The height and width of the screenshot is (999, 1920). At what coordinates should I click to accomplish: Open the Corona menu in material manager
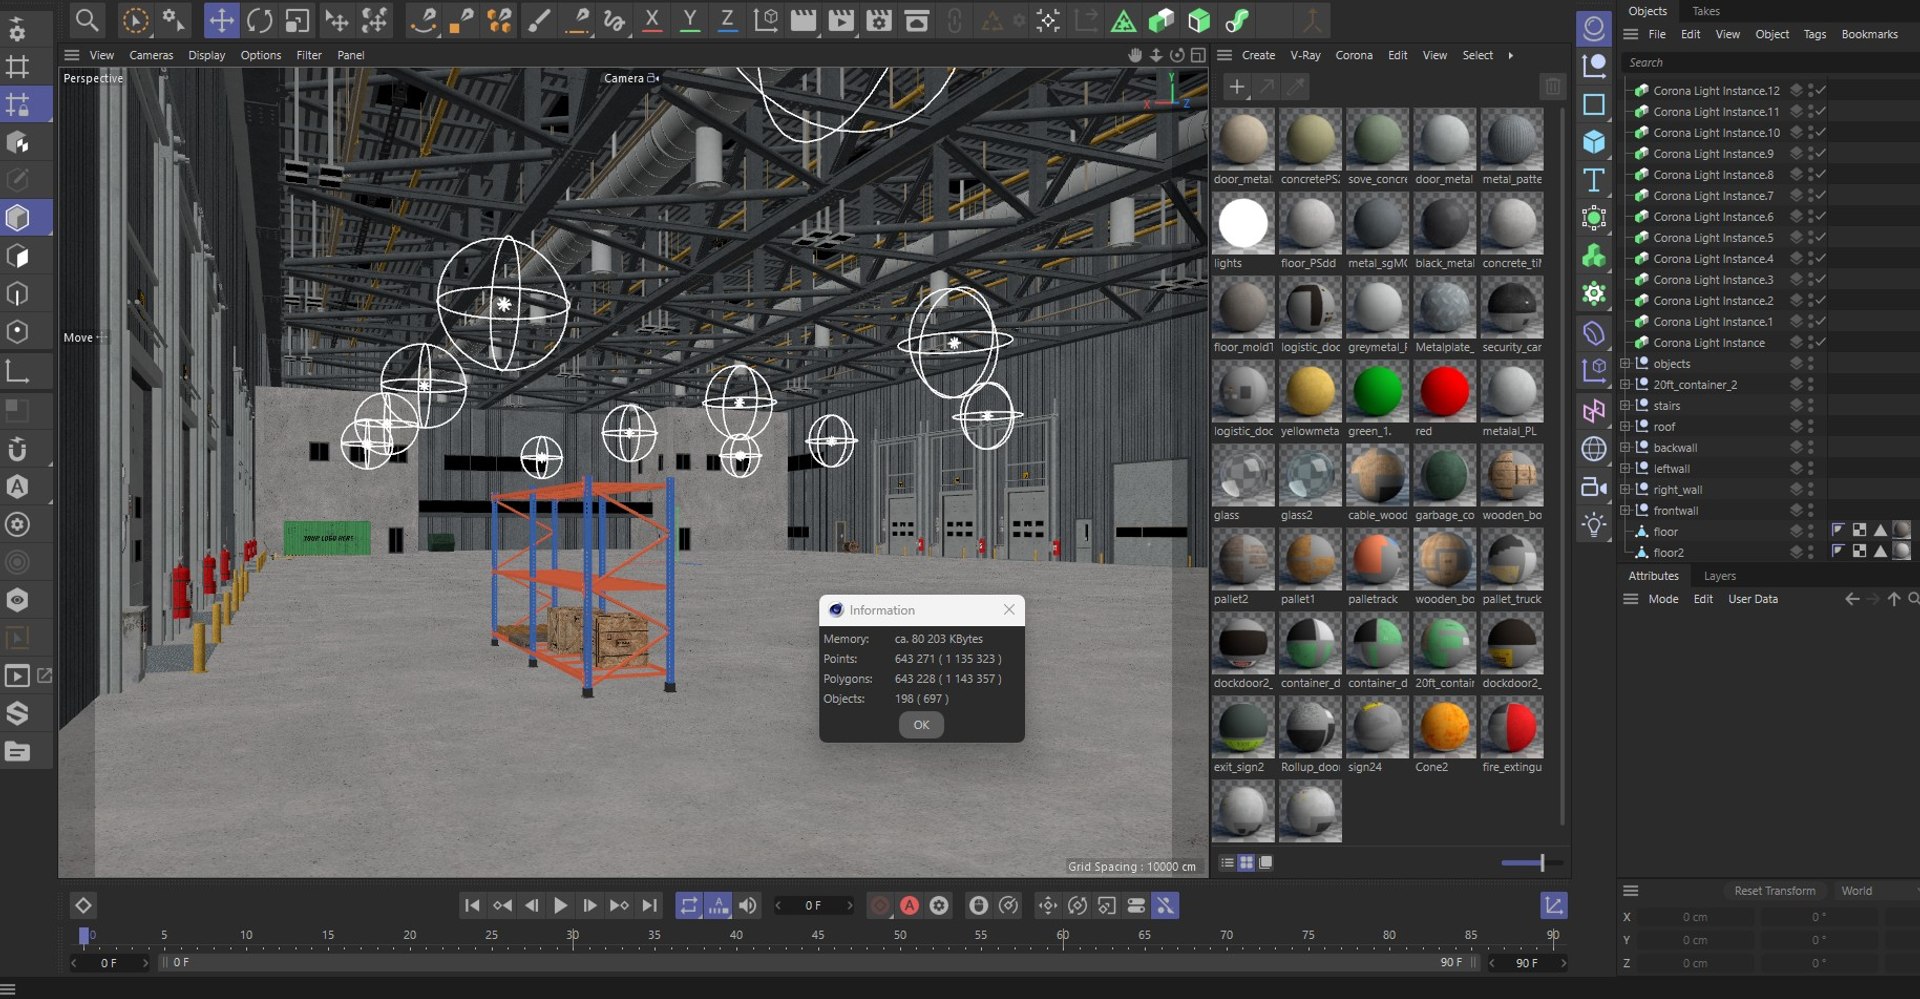coord(1354,56)
